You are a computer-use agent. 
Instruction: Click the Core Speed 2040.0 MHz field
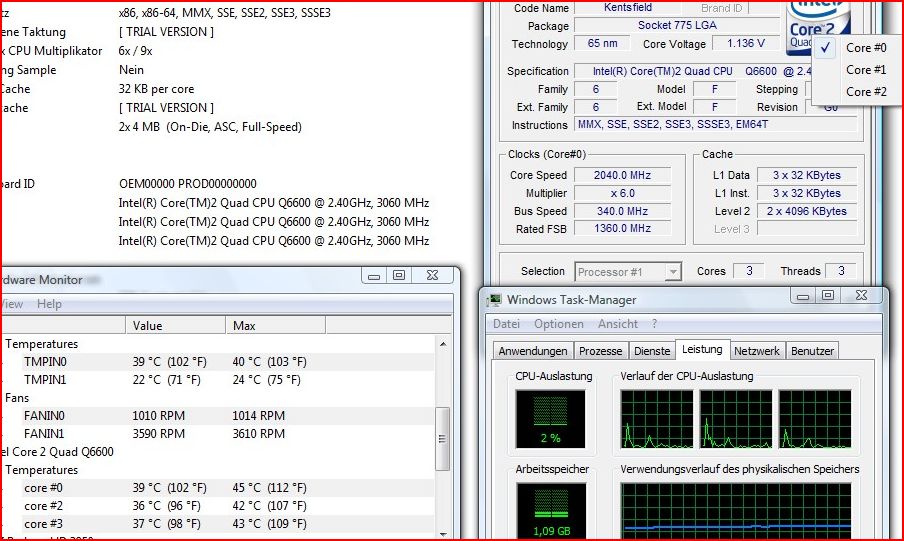point(623,175)
